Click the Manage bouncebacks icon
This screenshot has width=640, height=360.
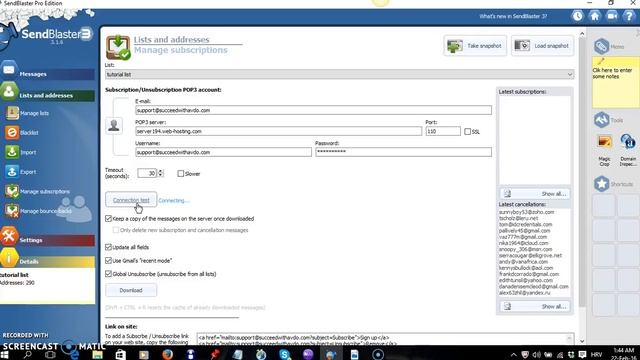pos(12,211)
